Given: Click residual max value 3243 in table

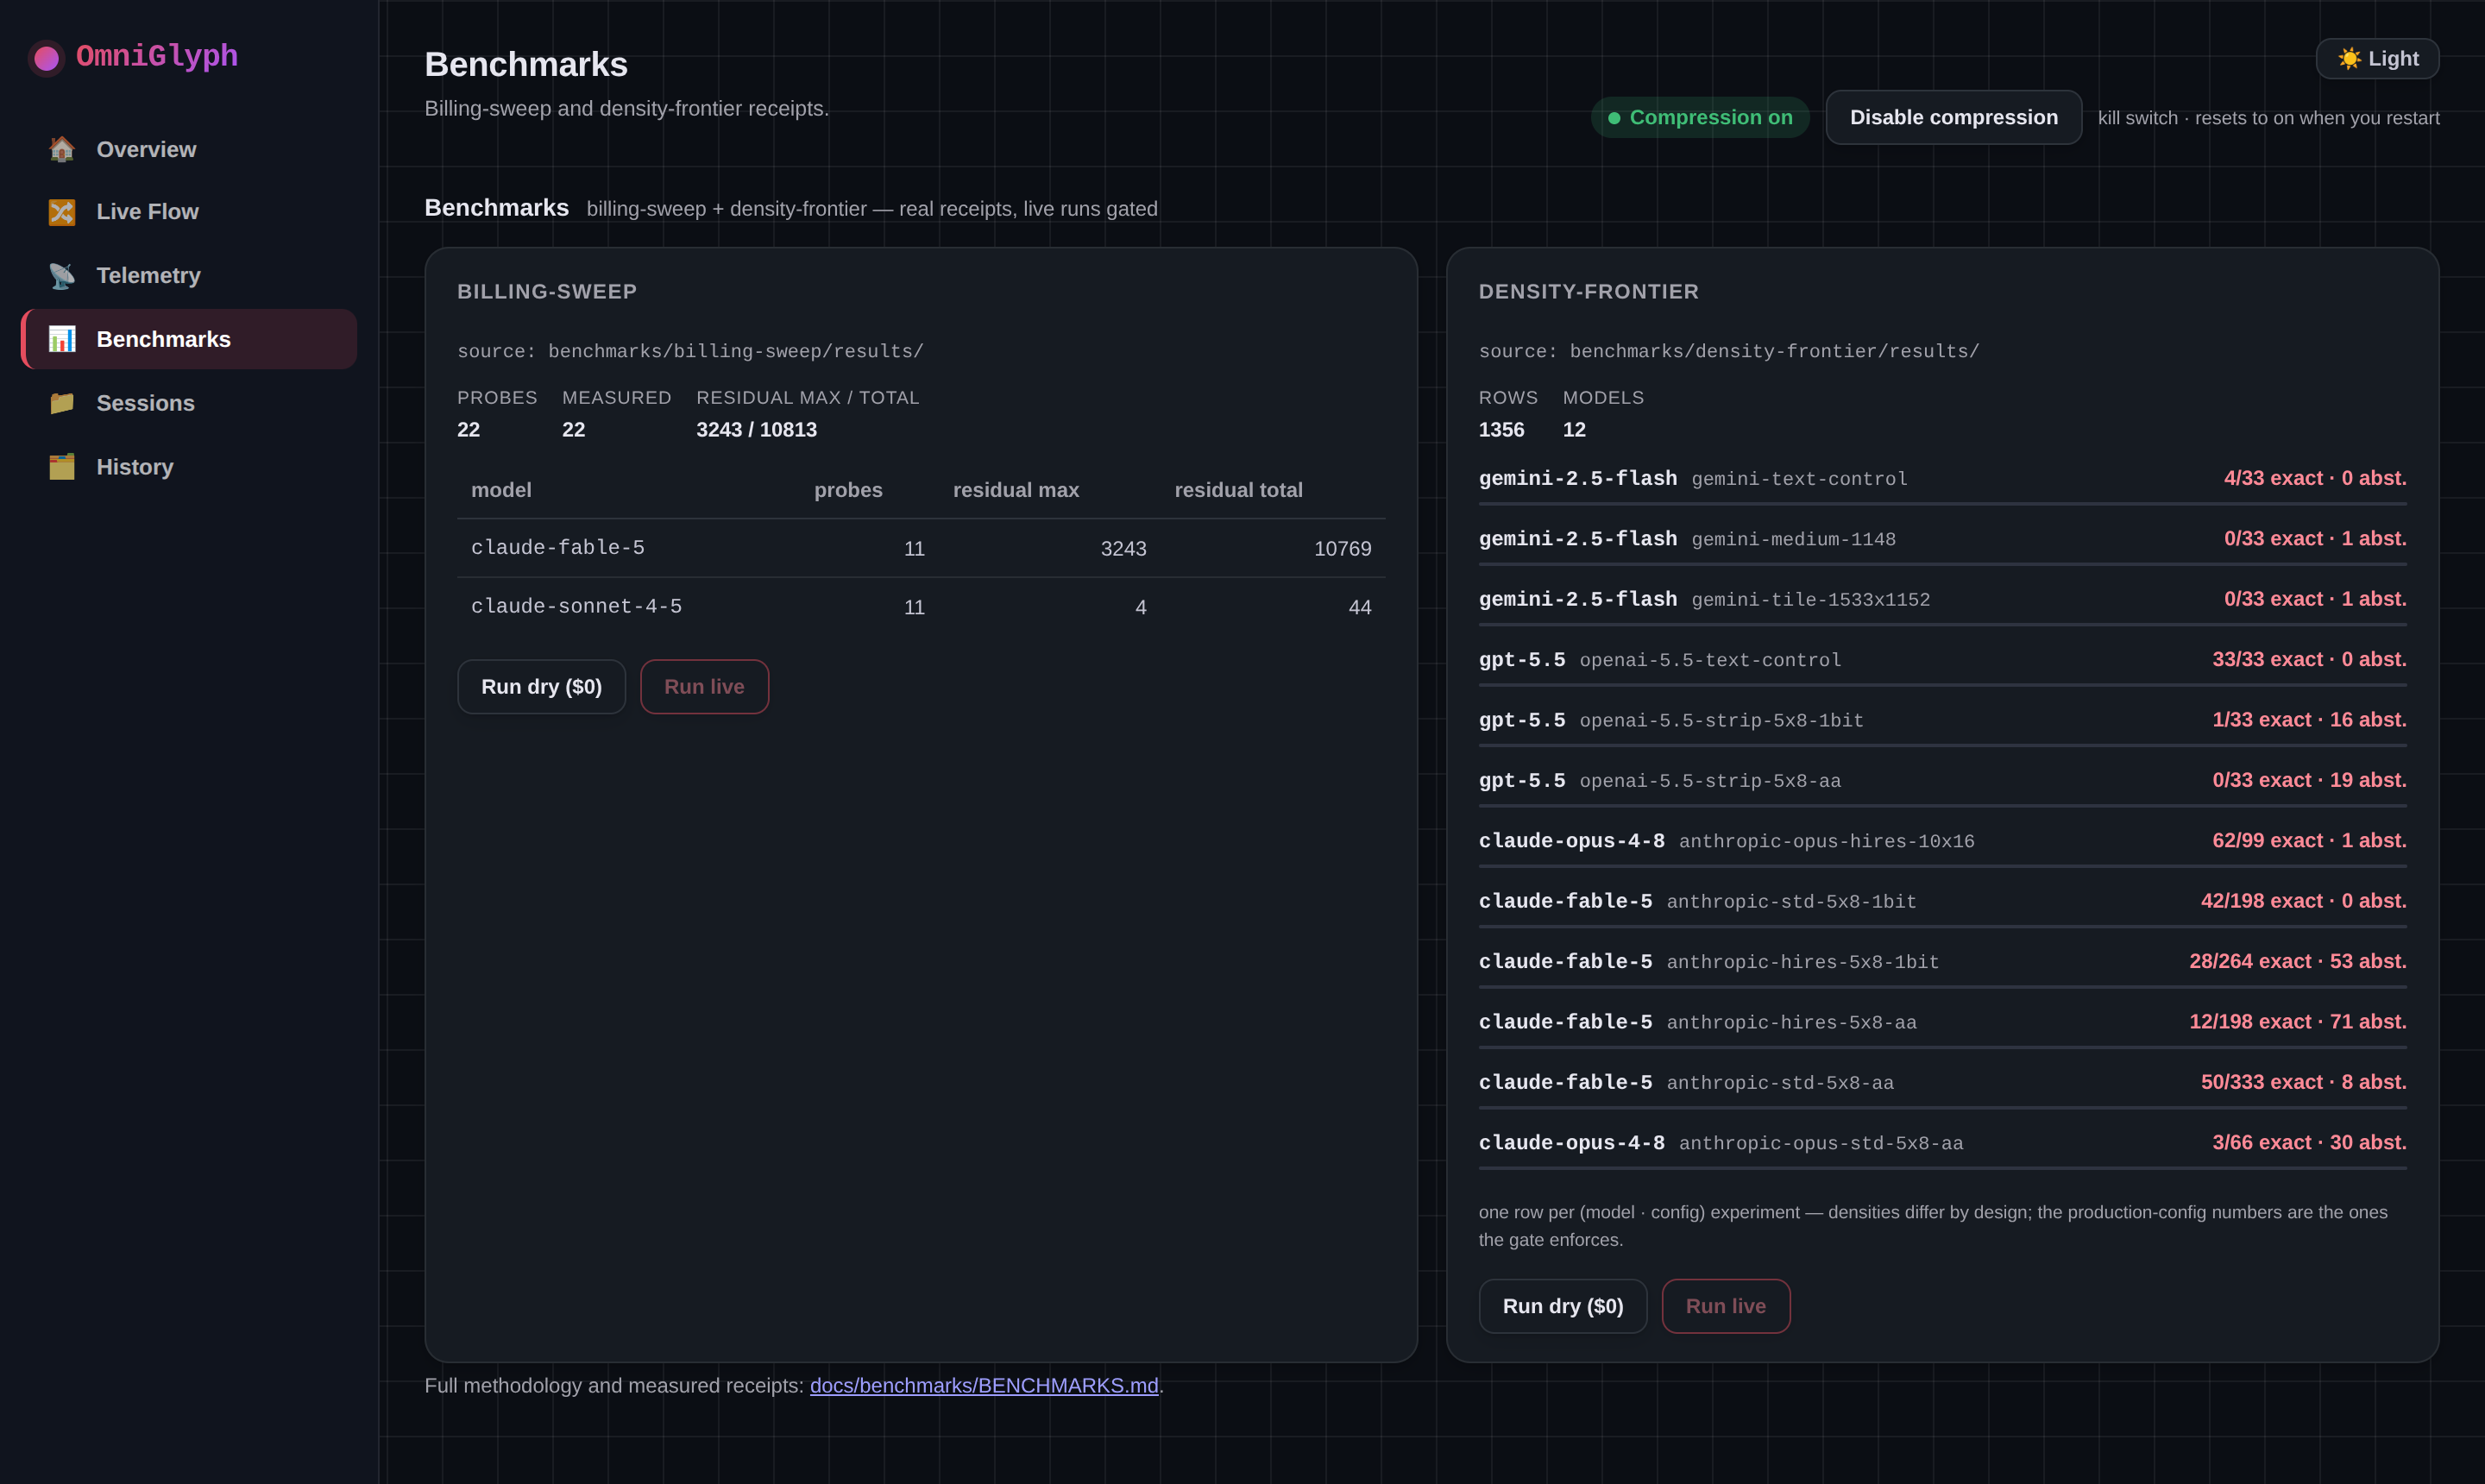Looking at the screenshot, I should [1123, 549].
